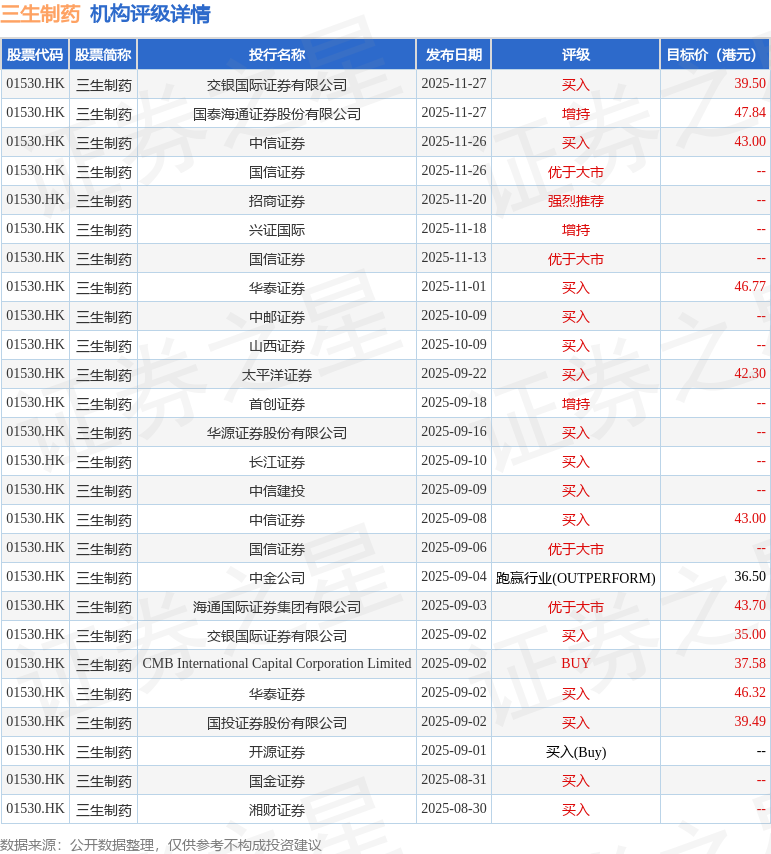Click 兴证国际 broker name

point(277,230)
